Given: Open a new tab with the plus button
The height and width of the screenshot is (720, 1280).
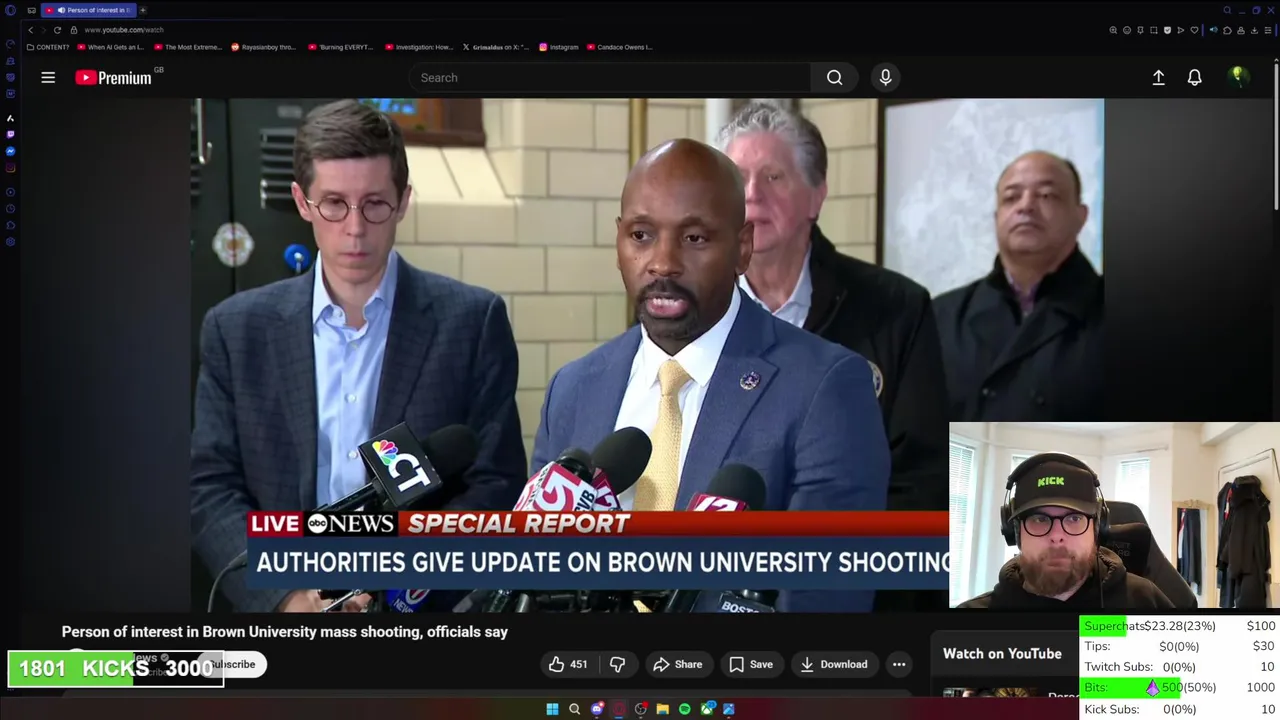Looking at the screenshot, I should pyautogui.click(x=143, y=10).
